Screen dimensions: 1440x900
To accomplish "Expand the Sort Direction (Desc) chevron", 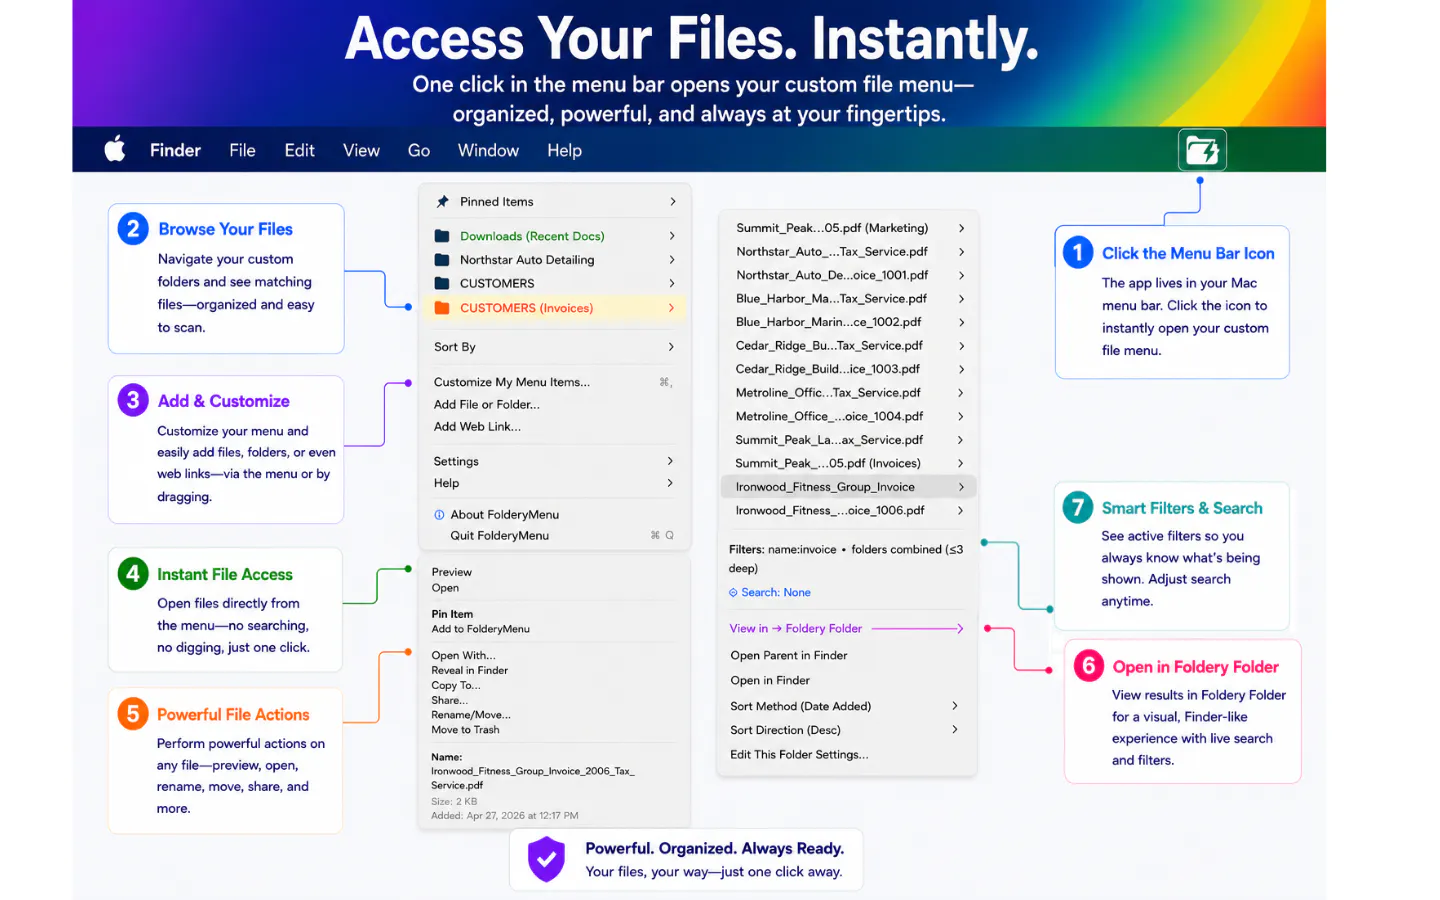I will (x=955, y=730).
